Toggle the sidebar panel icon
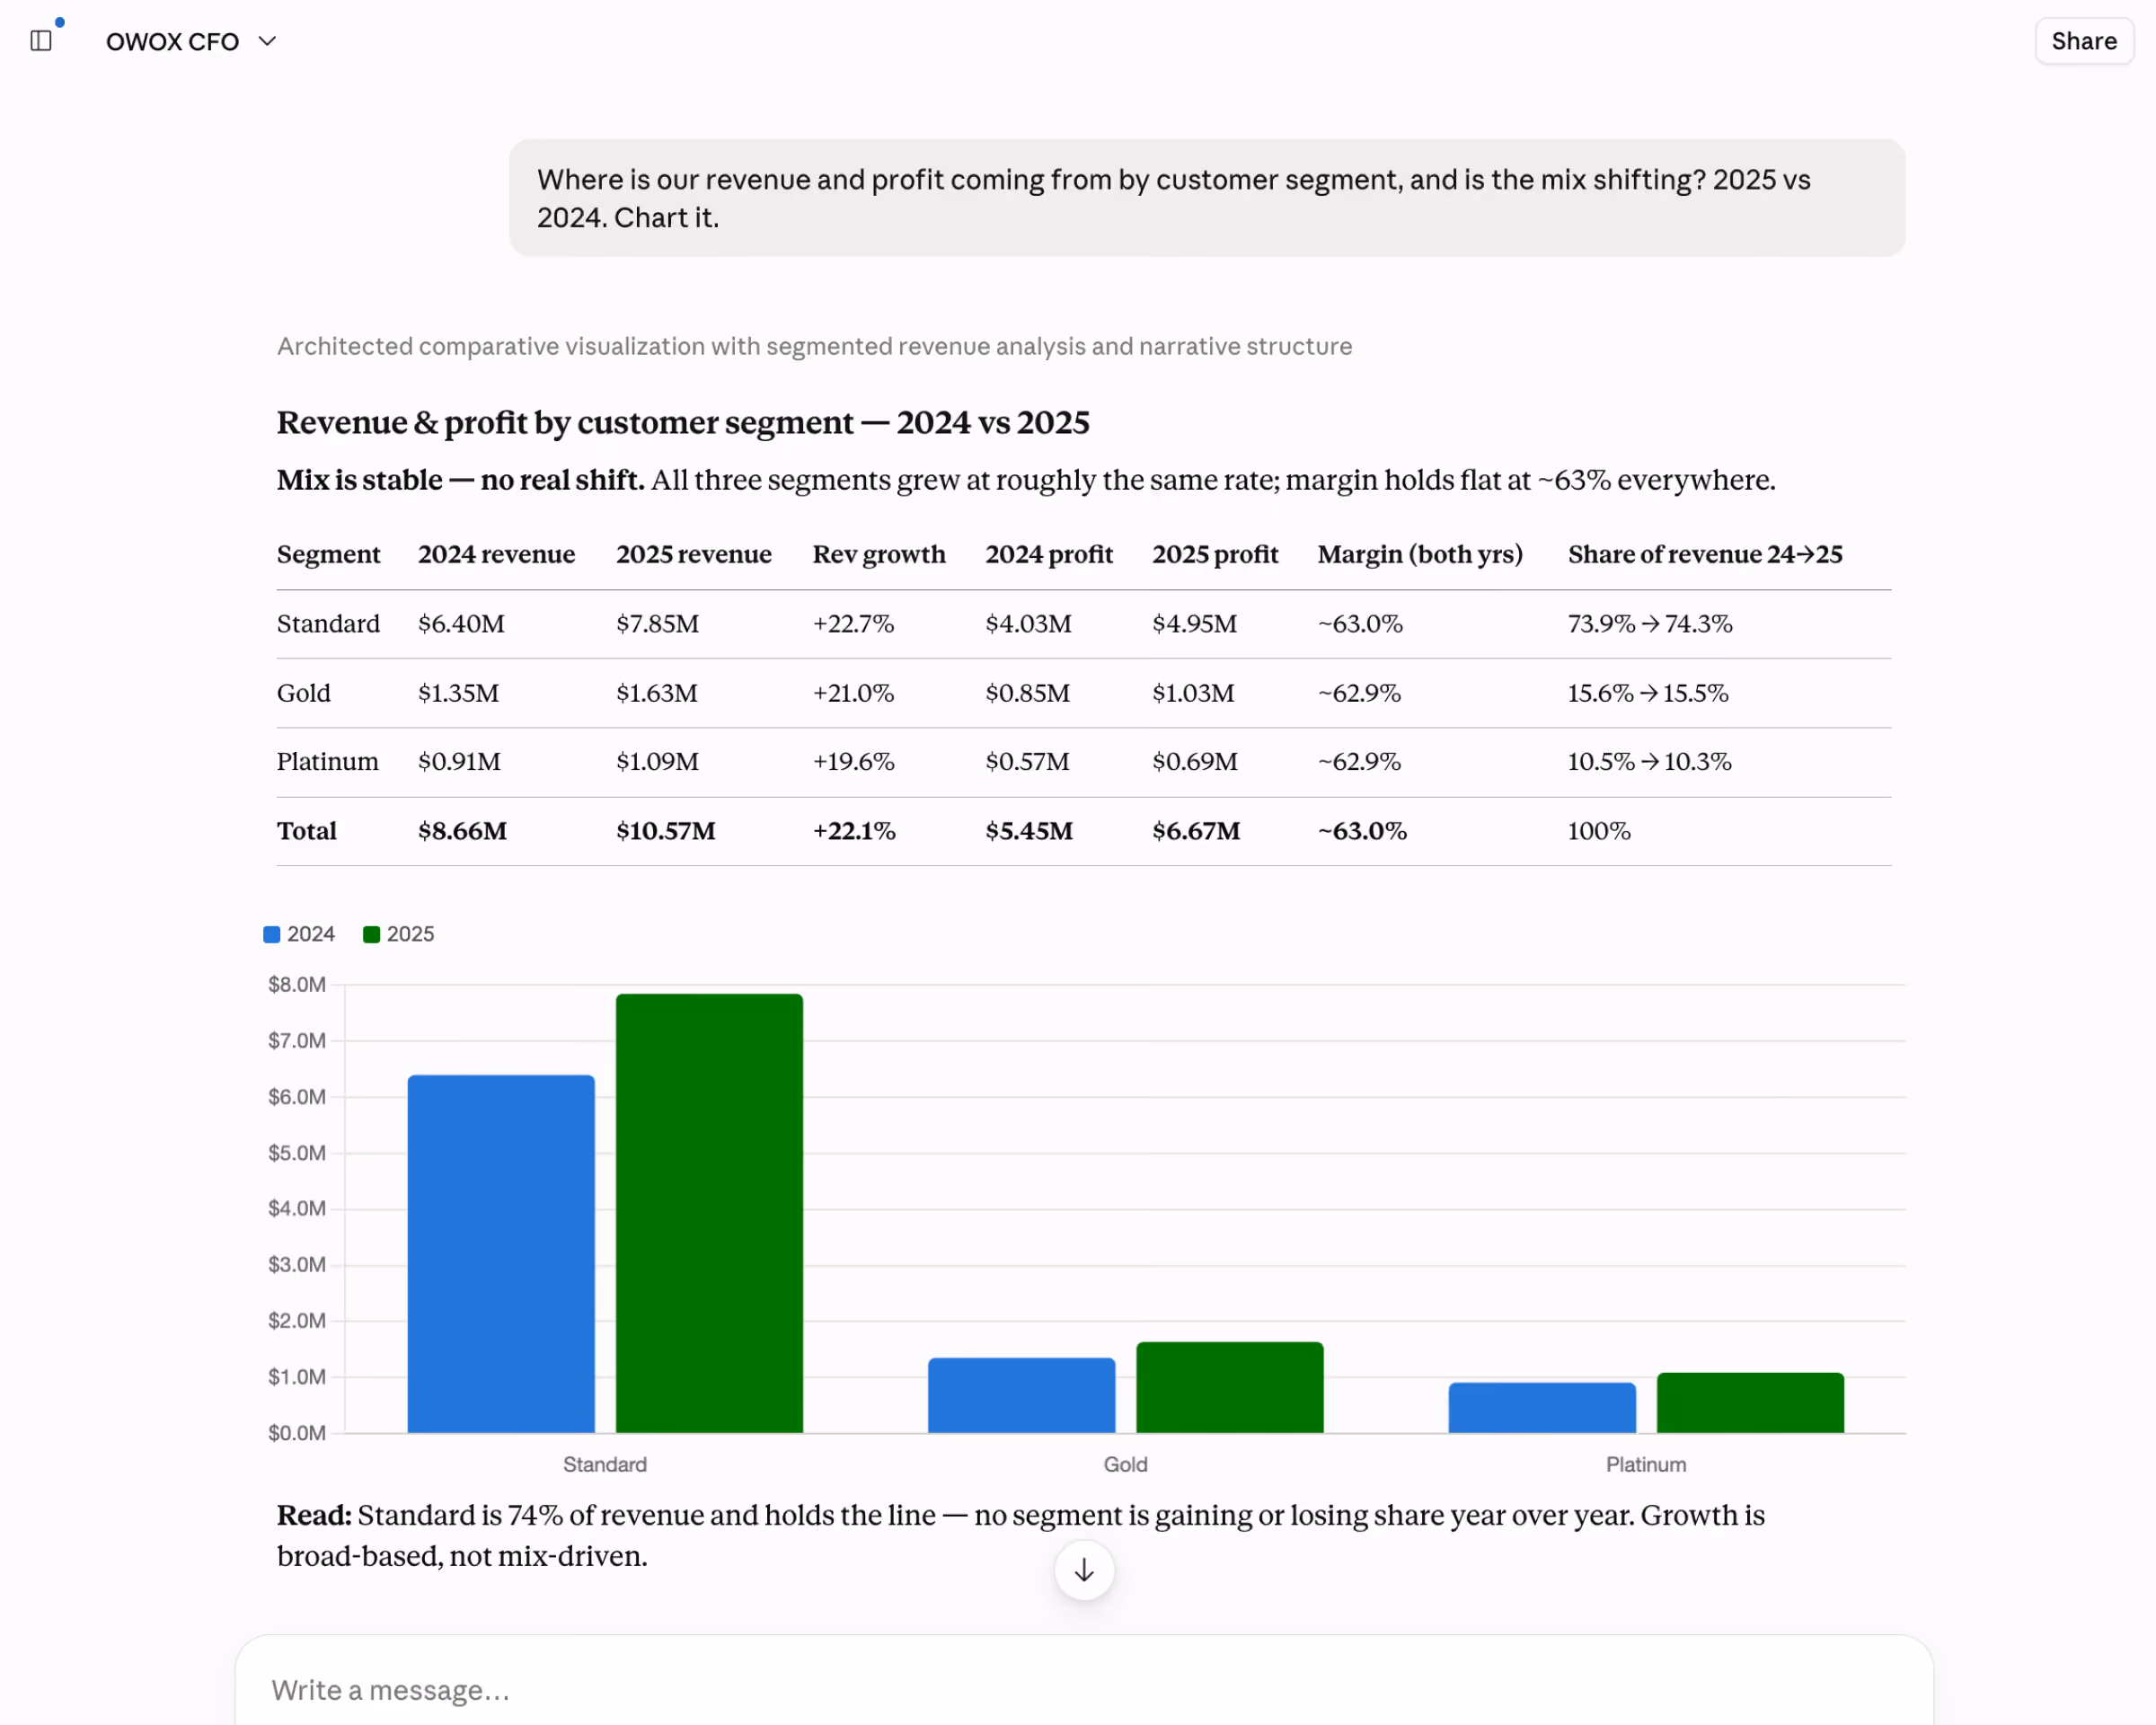 [41, 41]
